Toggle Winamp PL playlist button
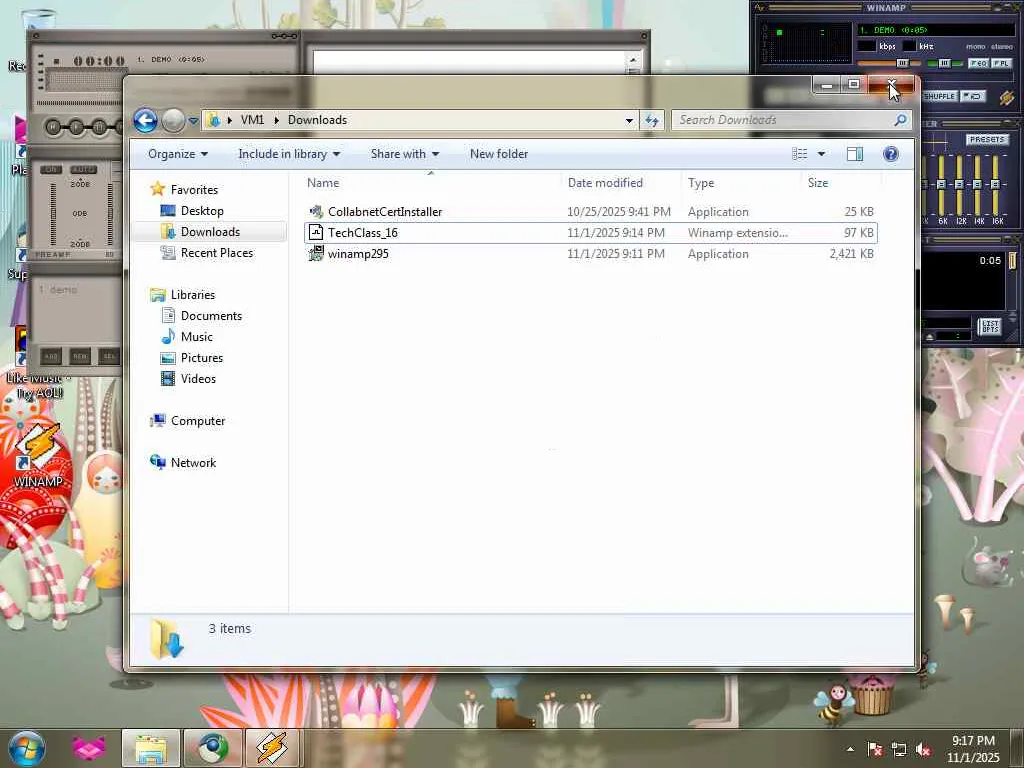 (x=1001, y=63)
